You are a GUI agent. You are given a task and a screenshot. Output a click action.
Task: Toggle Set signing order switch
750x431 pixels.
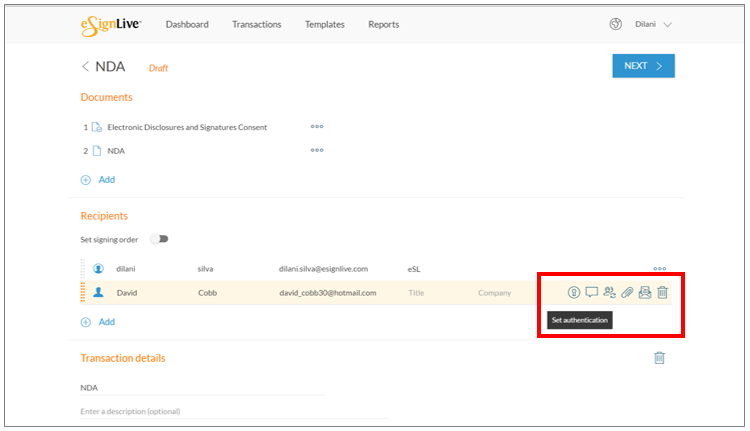[x=160, y=239]
